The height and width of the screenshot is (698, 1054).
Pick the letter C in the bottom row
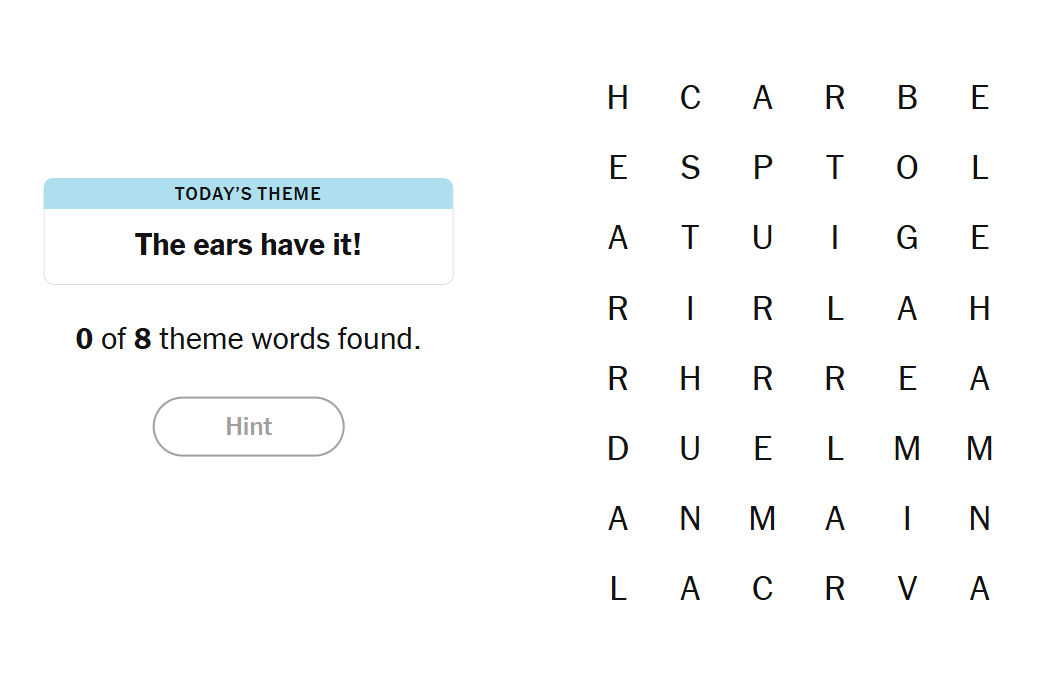762,589
